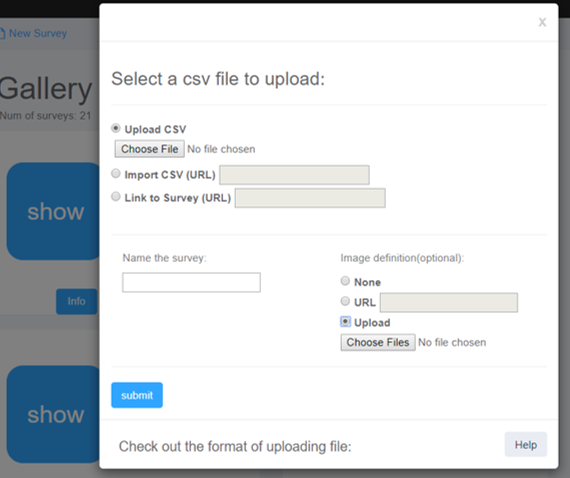This screenshot has width=570, height=478.
Task: Select Upload radio for image definition
Action: pos(345,322)
